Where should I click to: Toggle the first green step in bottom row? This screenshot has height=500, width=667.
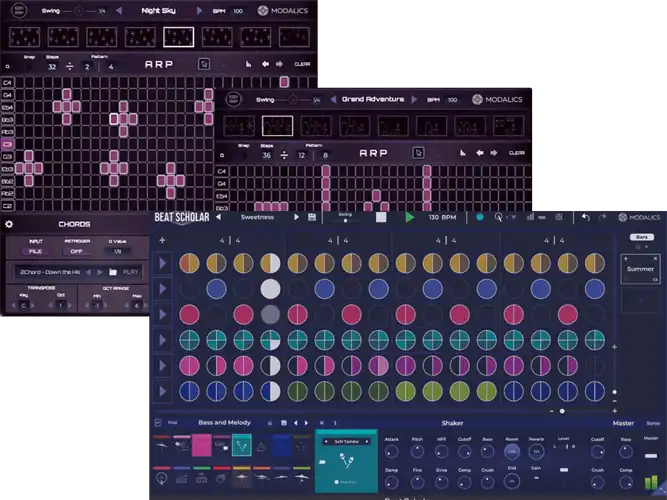pyautogui.click(x=297, y=391)
